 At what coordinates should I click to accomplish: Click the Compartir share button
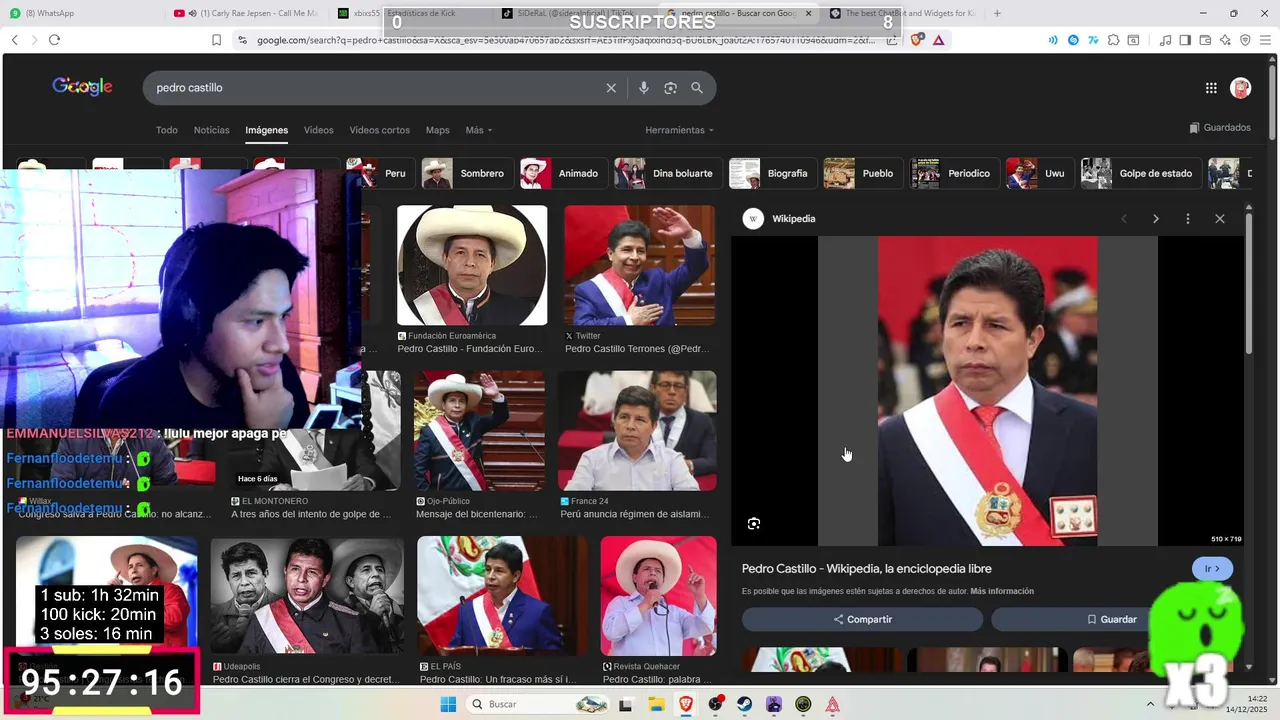click(863, 619)
